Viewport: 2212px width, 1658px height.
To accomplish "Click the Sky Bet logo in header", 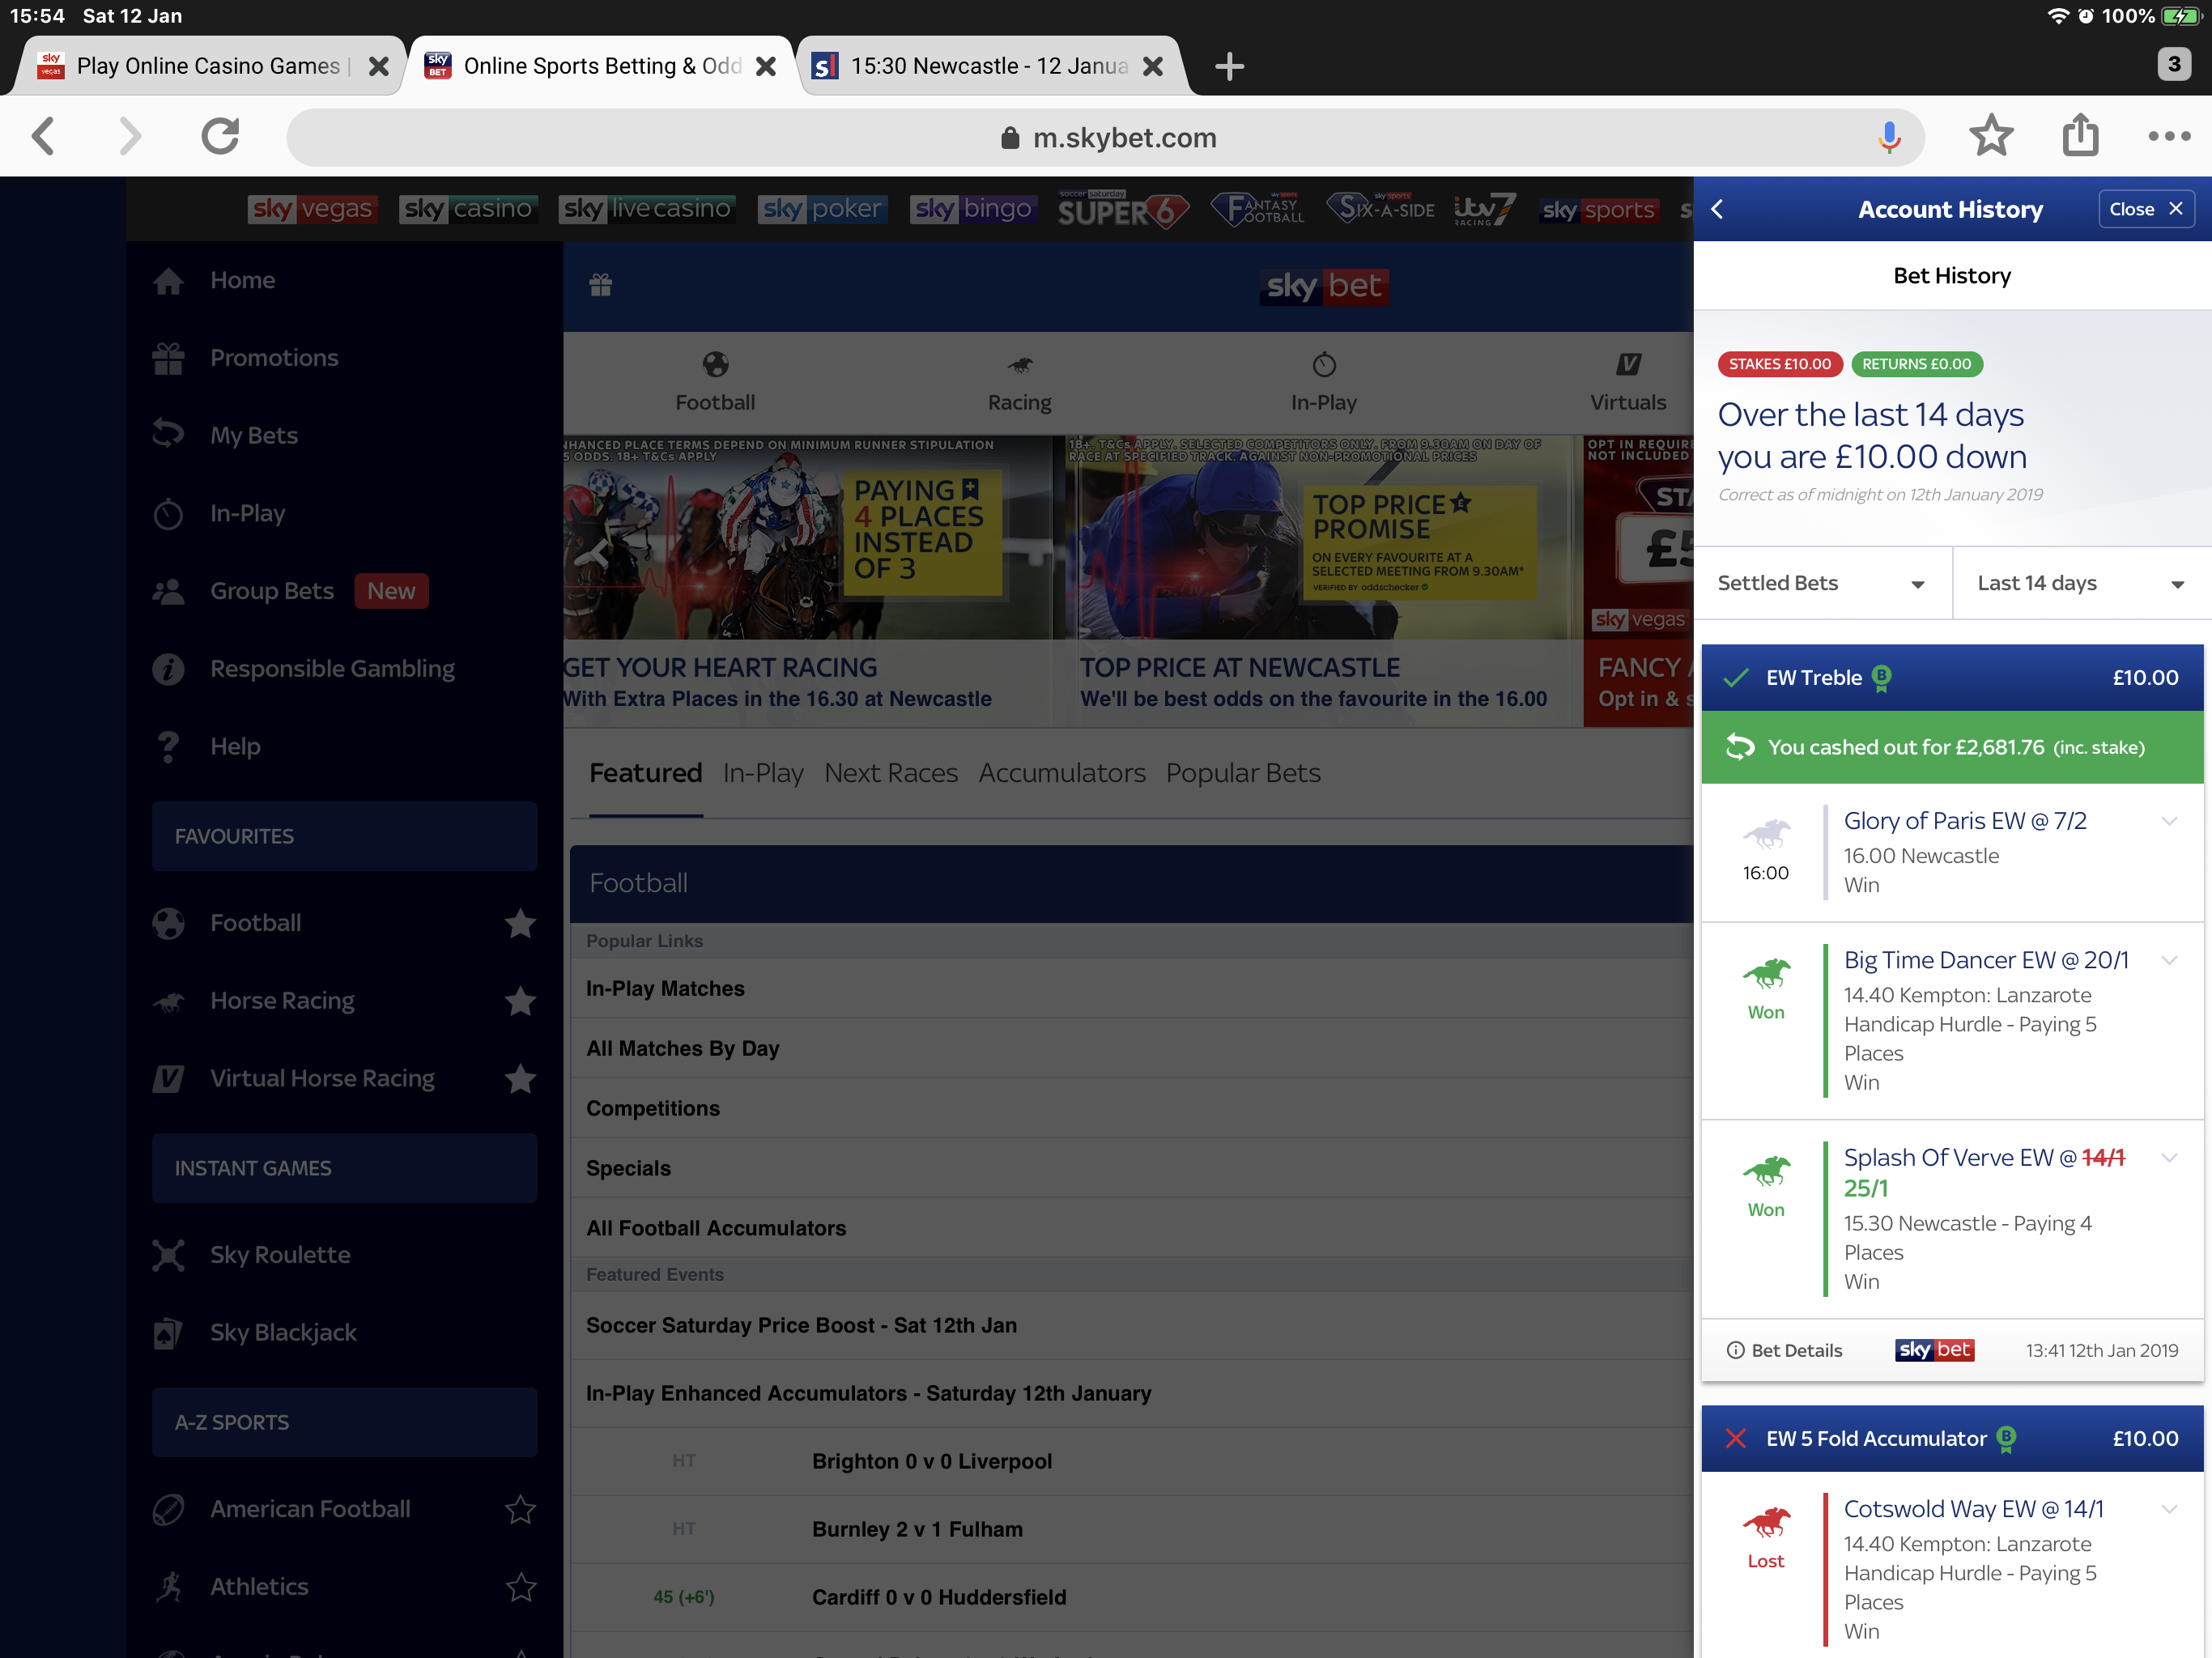I will 1323,286.
